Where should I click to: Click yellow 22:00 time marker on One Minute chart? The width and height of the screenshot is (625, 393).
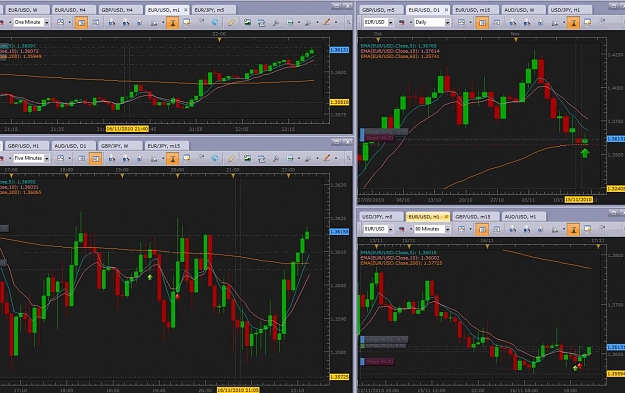coord(219,40)
